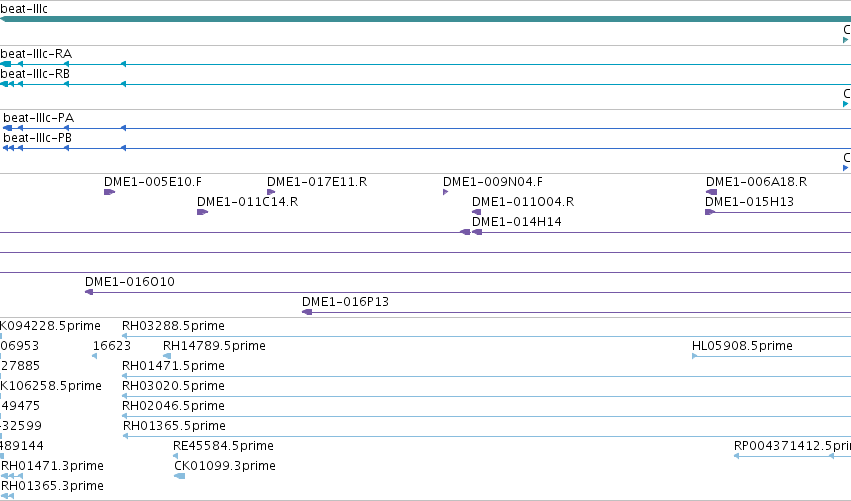Image resolution: width=851 pixels, height=501 pixels.
Task: Select the DME1-011O04.R feature label
Action: click(x=523, y=202)
